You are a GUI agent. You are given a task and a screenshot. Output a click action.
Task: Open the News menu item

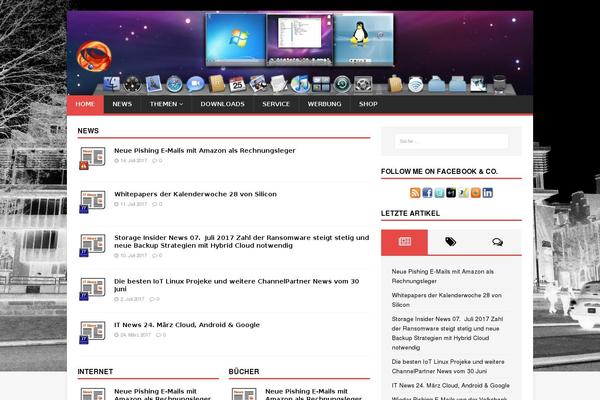coord(122,104)
